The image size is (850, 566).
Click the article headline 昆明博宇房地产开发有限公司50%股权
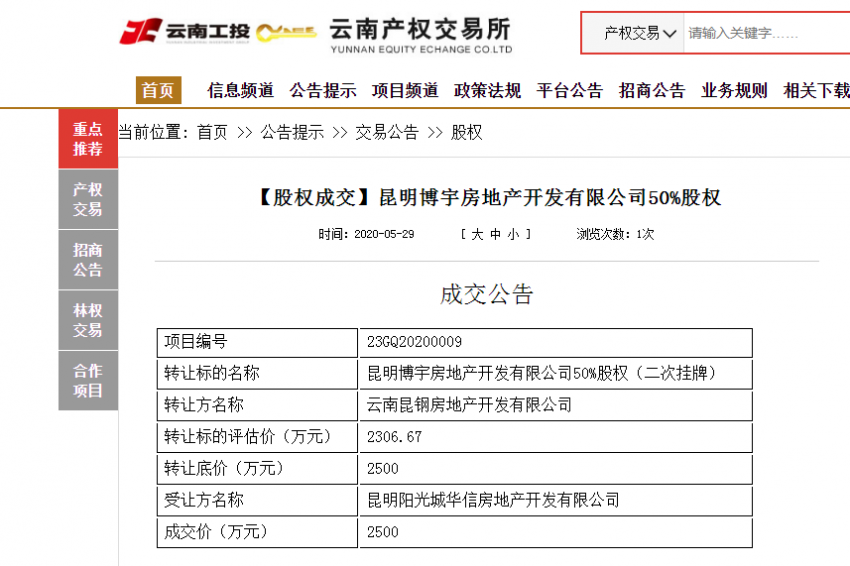coord(550,198)
